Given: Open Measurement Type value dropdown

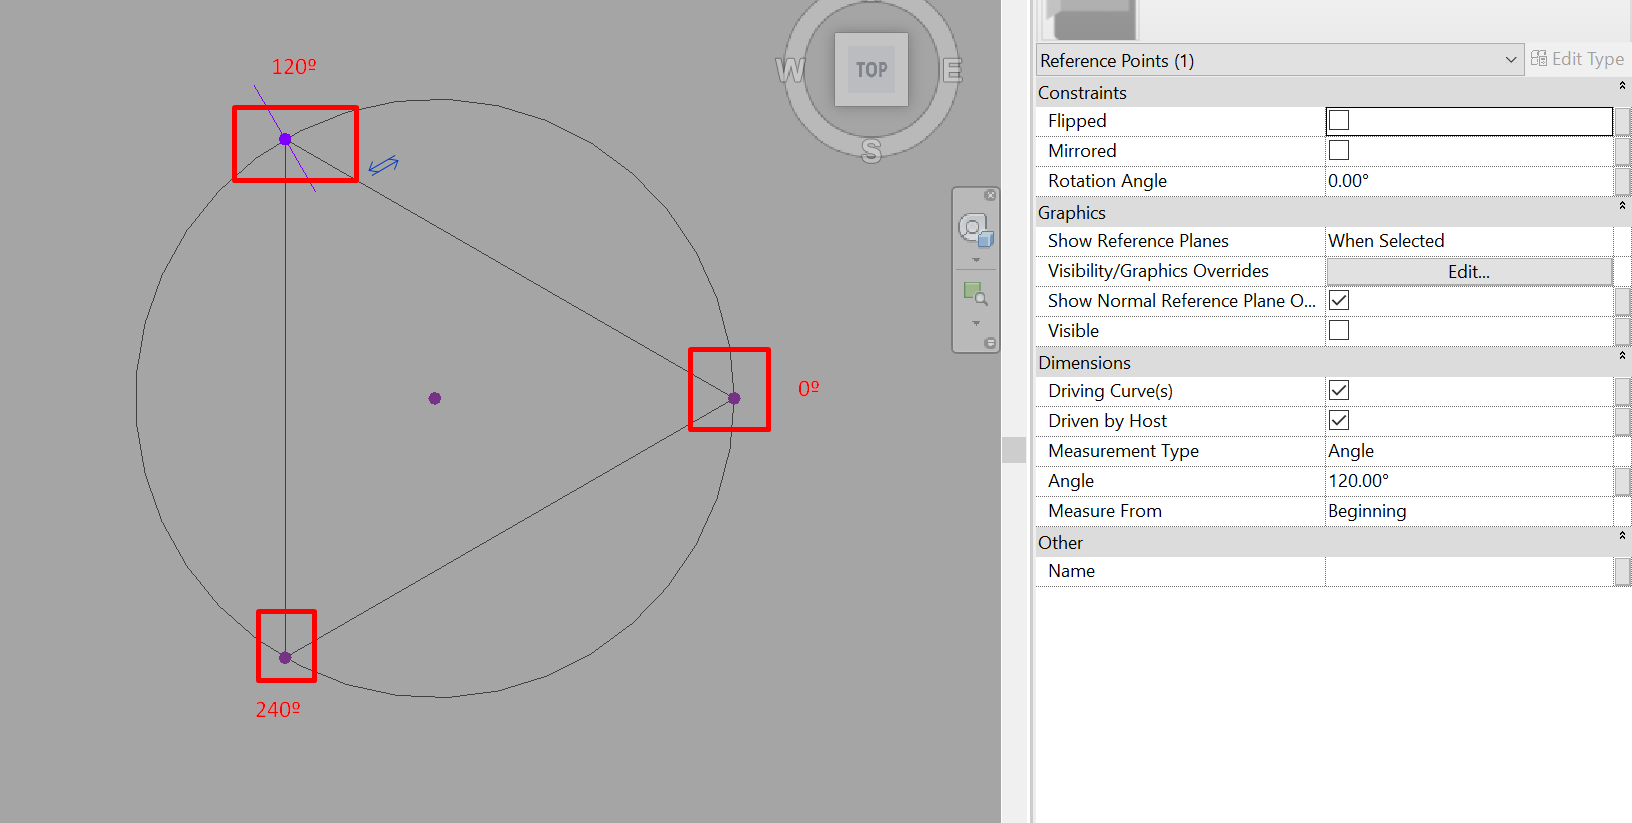Looking at the screenshot, I should point(1469,451).
